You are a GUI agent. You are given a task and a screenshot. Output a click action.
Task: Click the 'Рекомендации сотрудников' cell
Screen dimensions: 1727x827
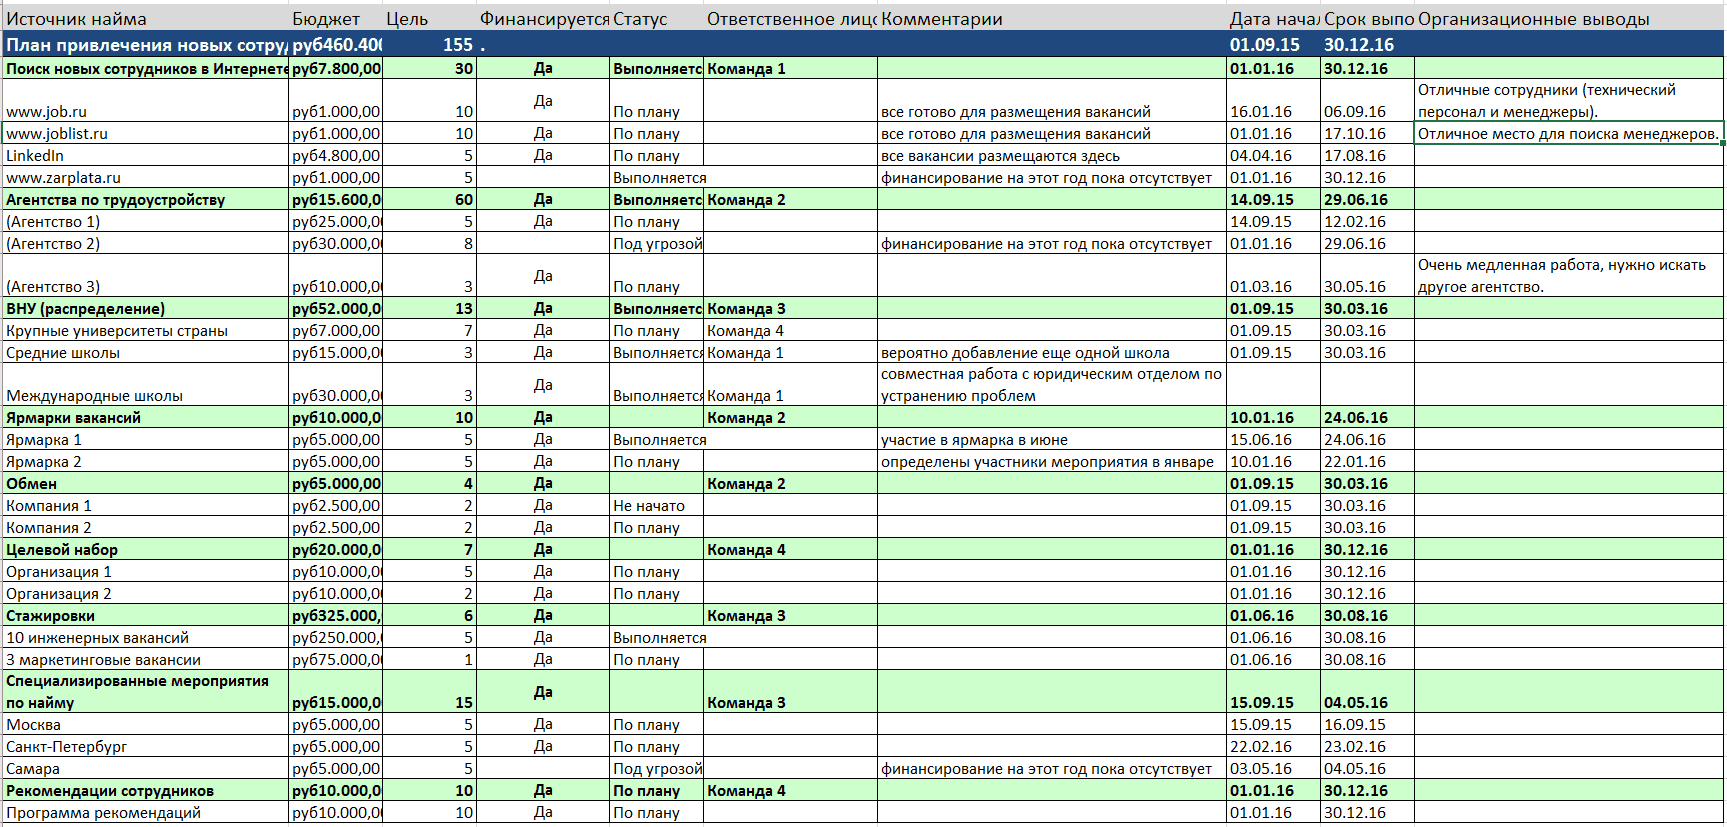145,790
